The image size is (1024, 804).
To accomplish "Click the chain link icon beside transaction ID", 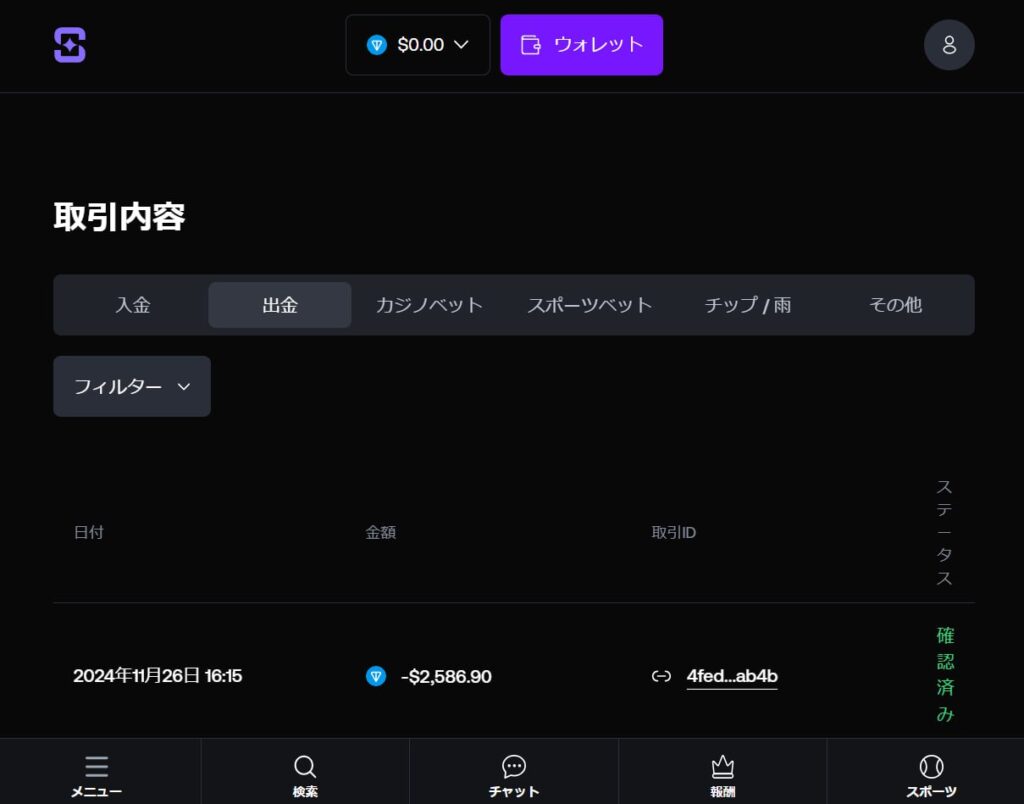I will 661,676.
